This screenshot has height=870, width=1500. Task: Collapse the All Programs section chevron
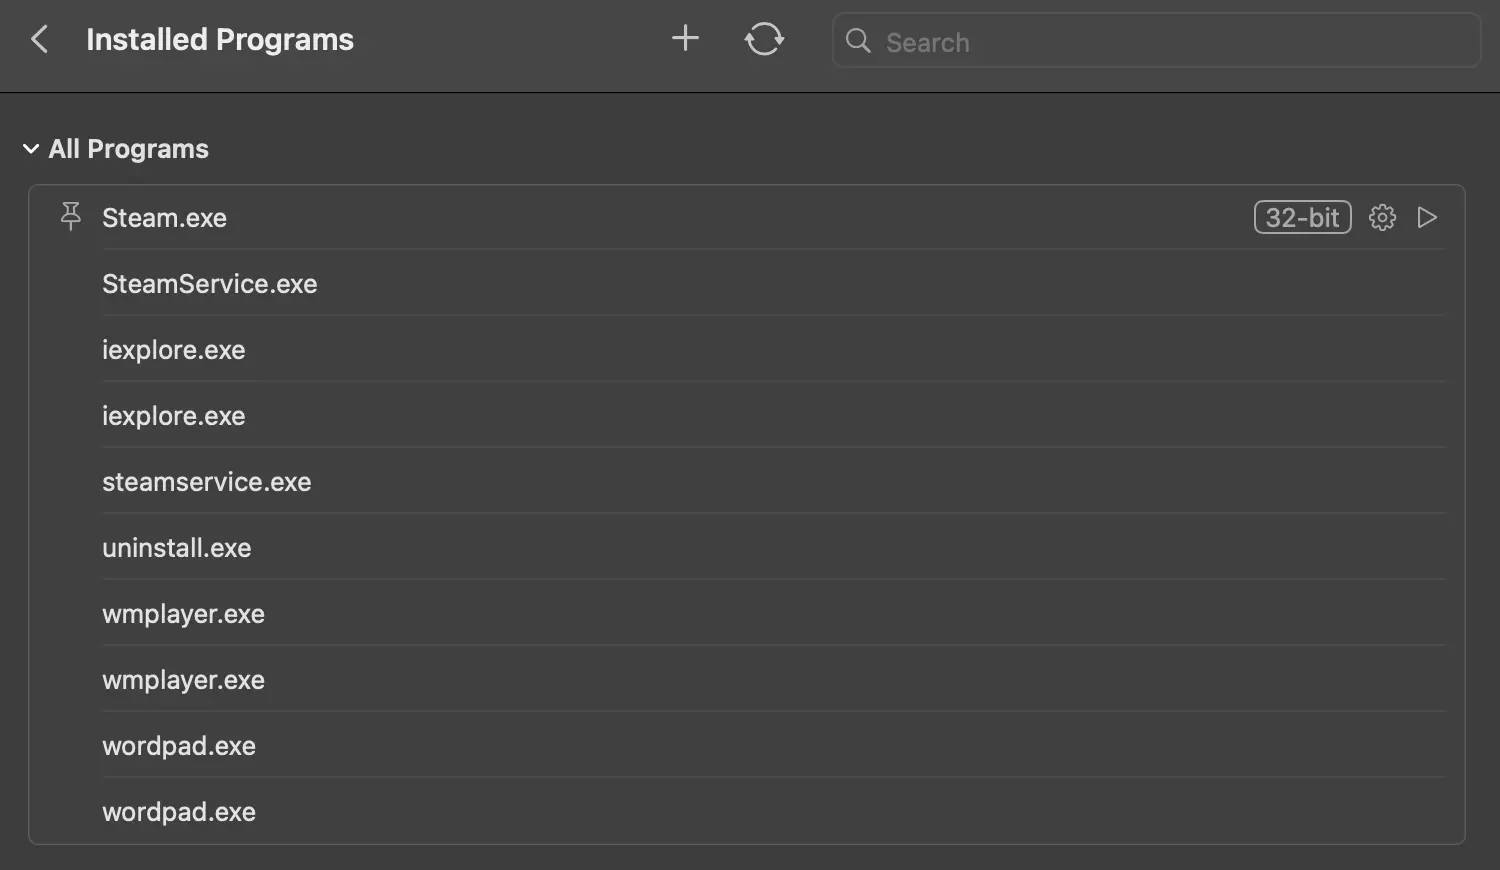[31, 149]
